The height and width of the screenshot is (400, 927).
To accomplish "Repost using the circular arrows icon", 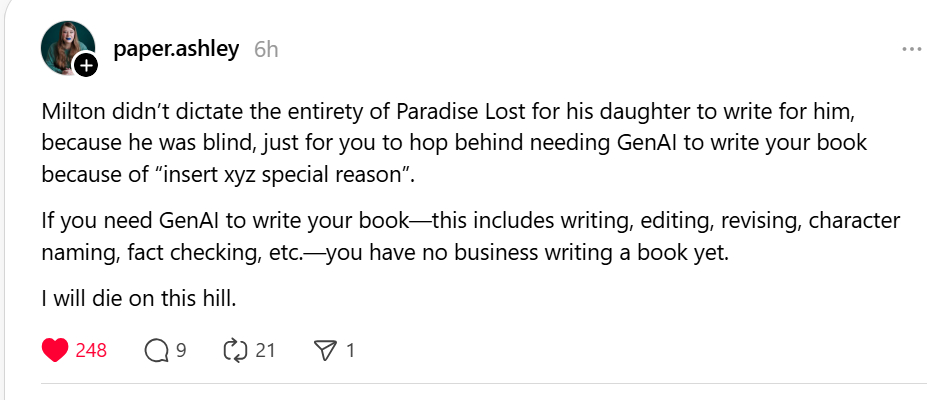I will [235, 350].
